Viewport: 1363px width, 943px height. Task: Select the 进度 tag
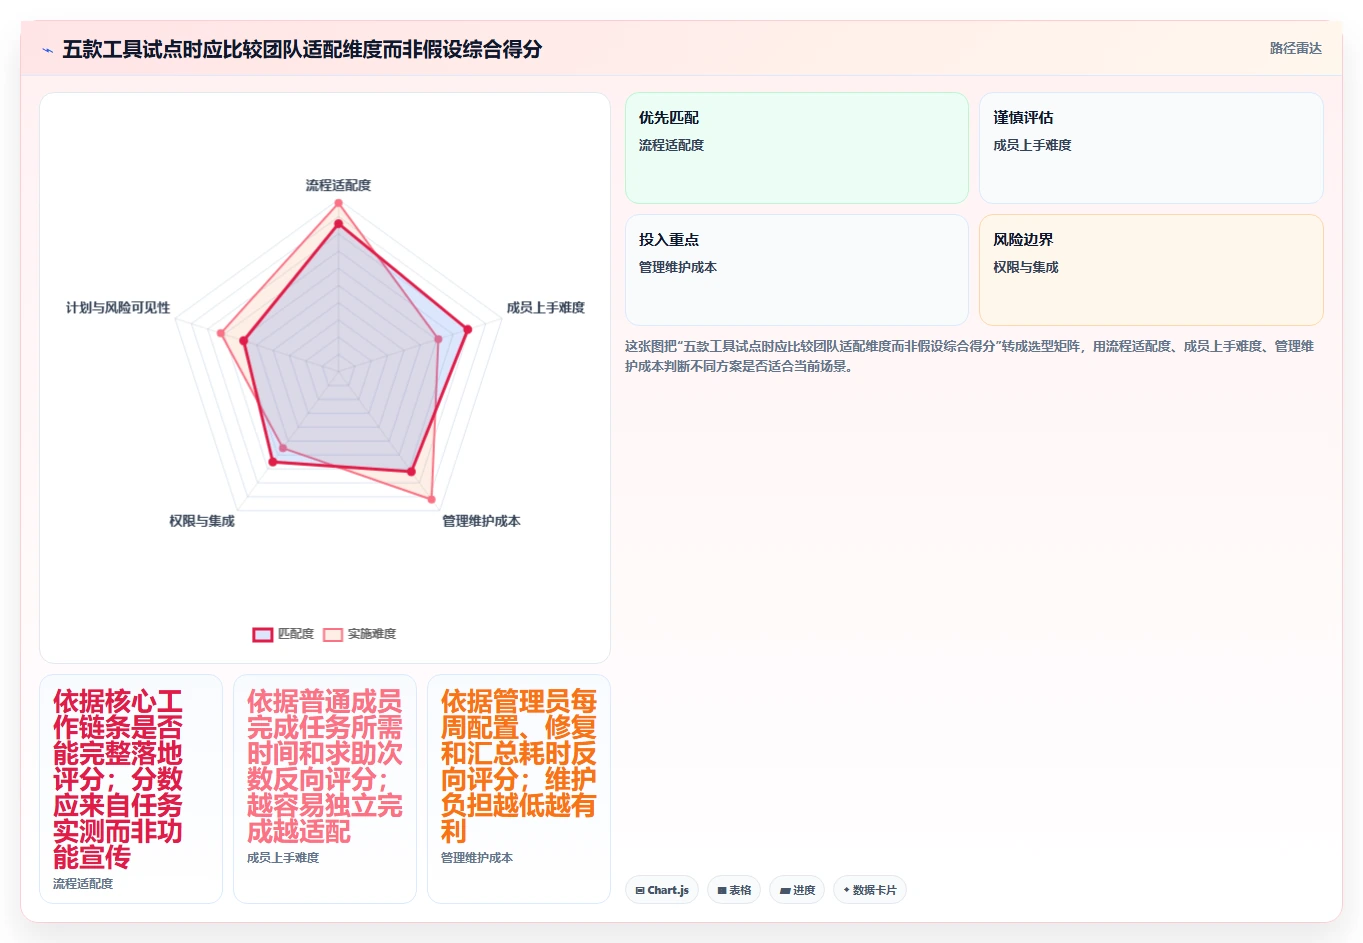[x=797, y=890]
